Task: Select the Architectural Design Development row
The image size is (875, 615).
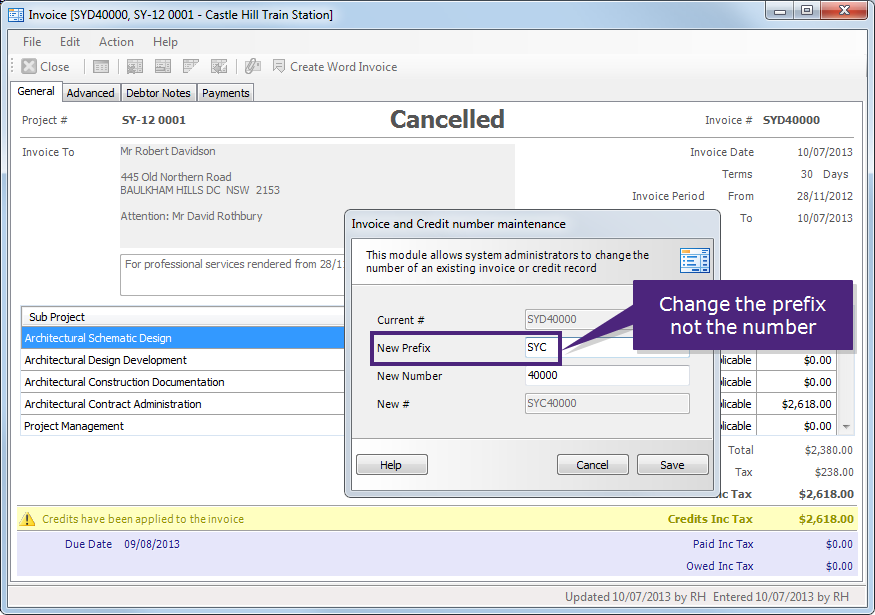Action: 104,360
